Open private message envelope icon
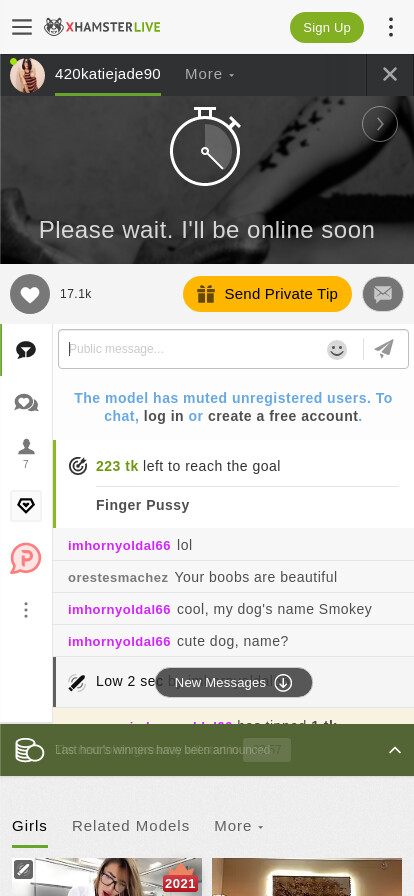 point(383,294)
